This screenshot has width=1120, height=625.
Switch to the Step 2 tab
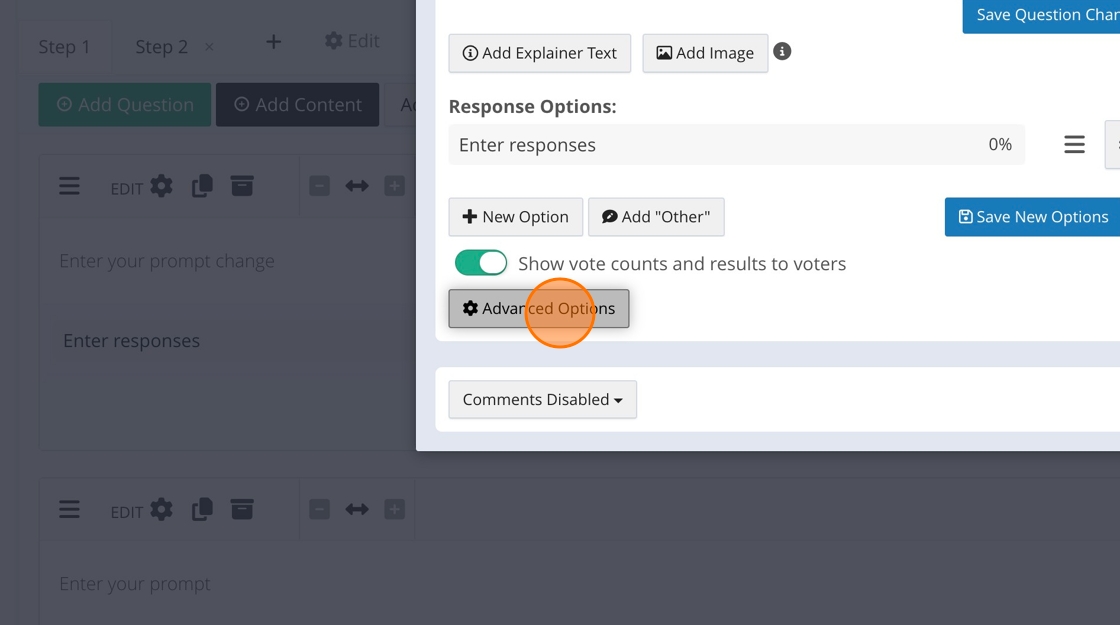click(x=161, y=47)
